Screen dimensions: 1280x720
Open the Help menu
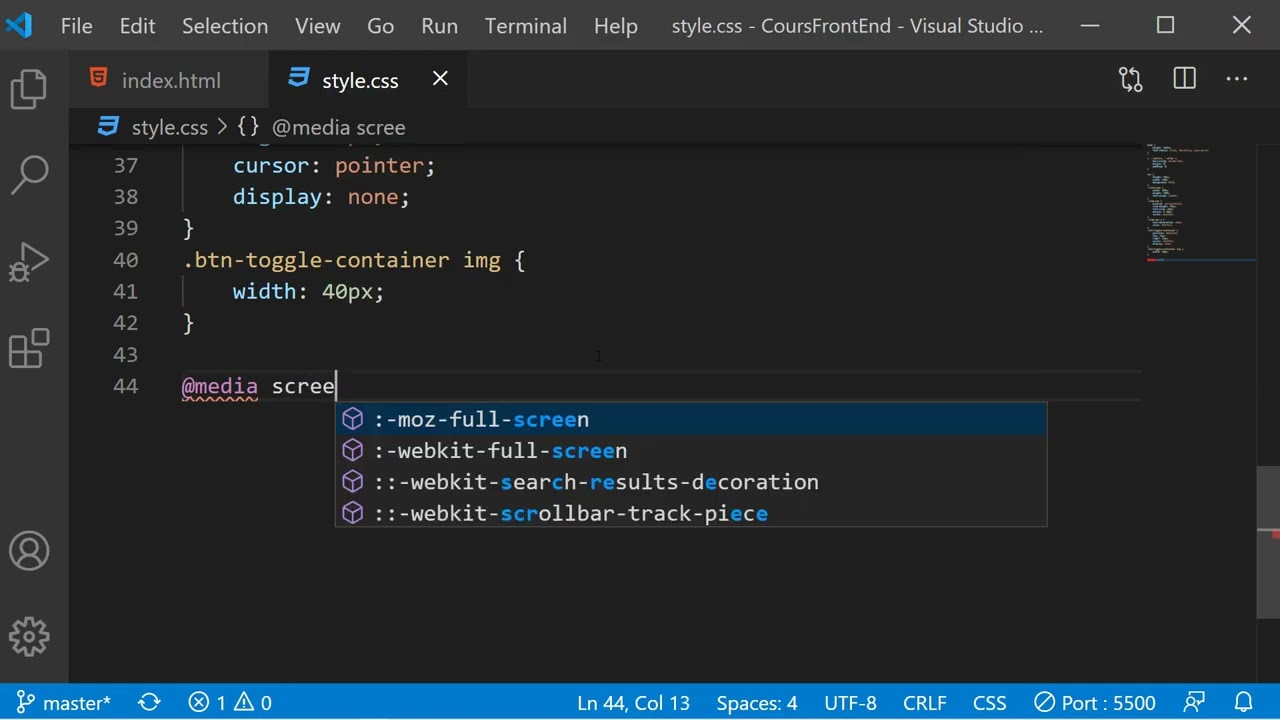(x=616, y=26)
